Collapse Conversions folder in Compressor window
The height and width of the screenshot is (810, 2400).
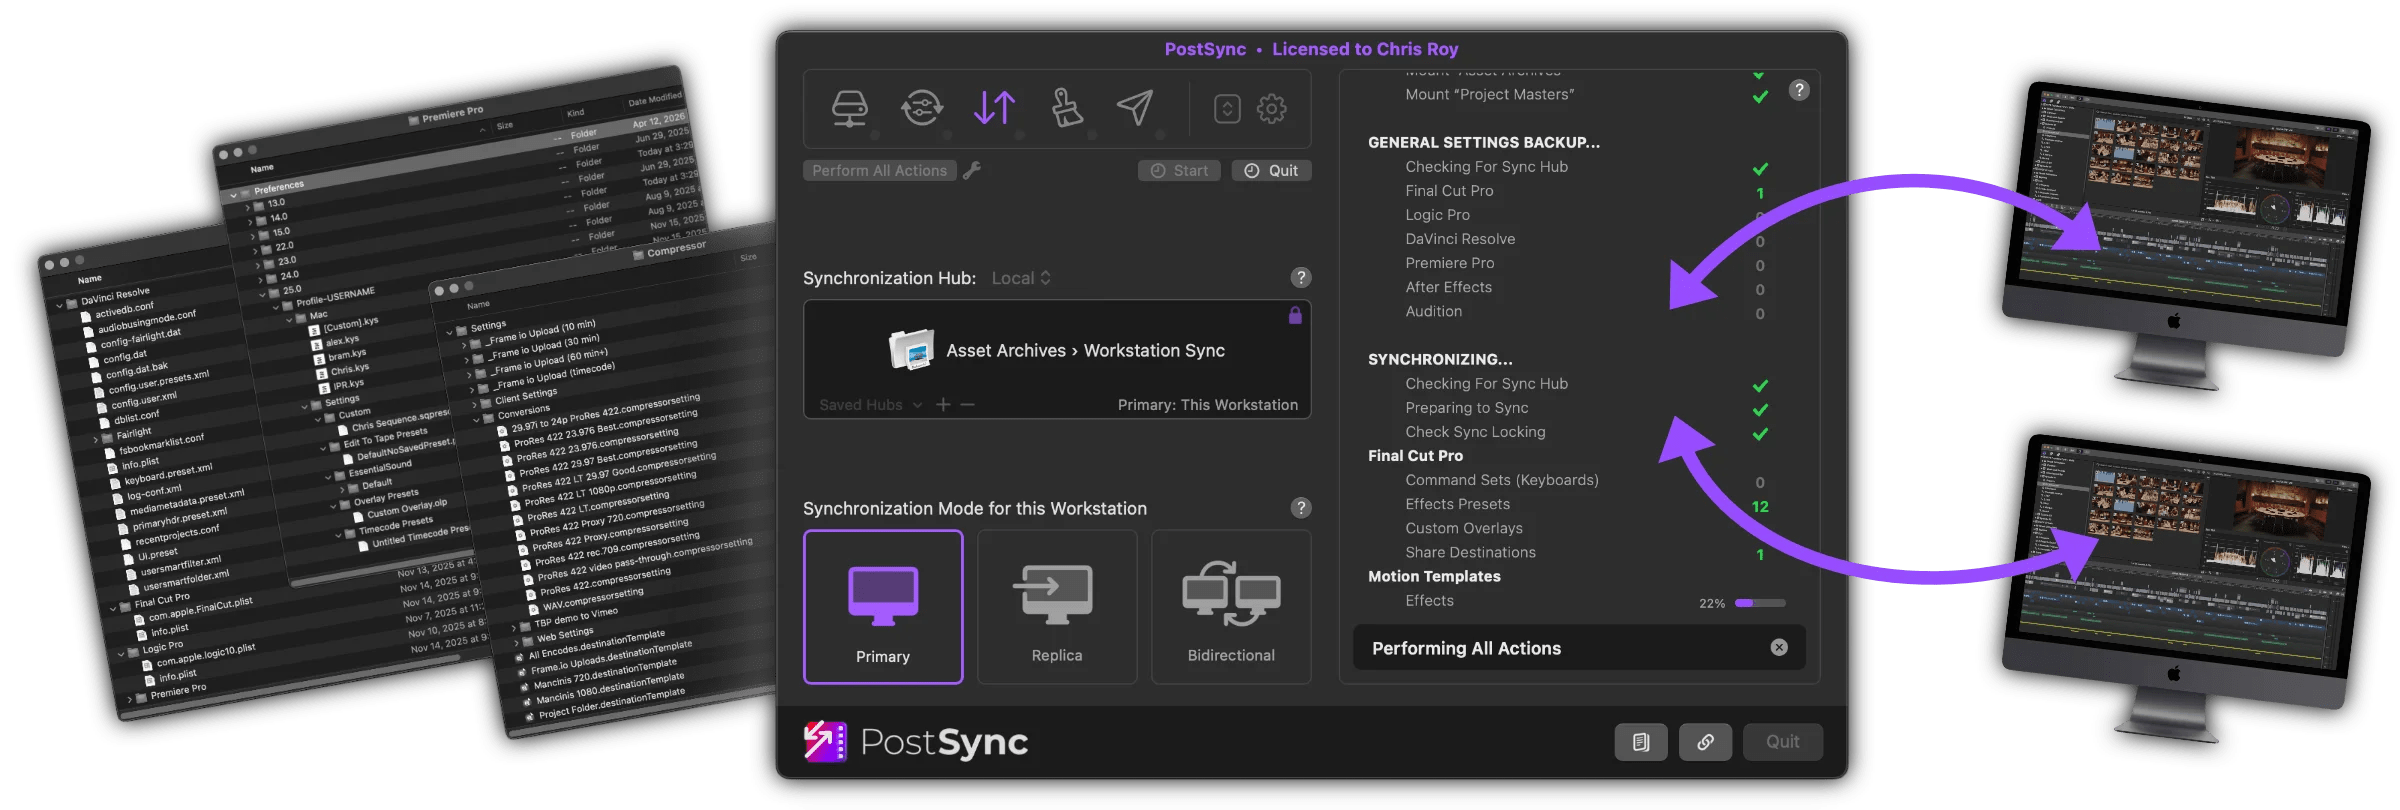pyautogui.click(x=477, y=418)
